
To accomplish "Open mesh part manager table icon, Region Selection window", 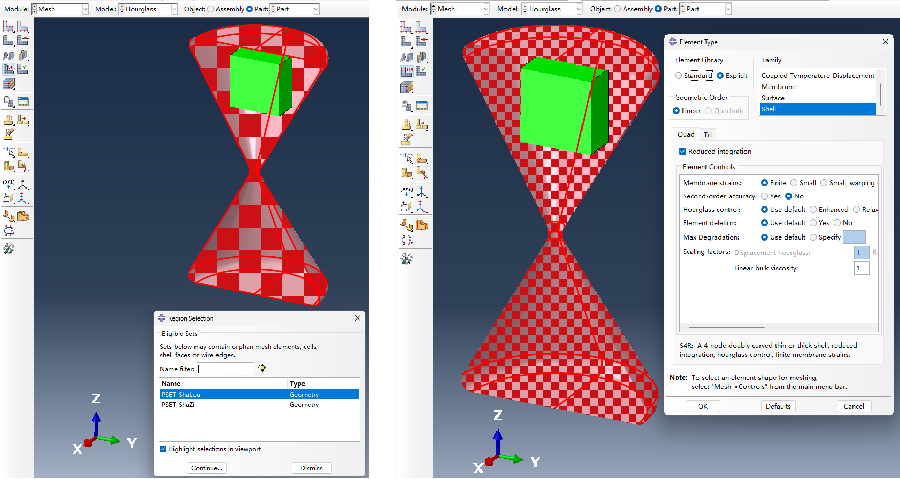I will 23,102.
